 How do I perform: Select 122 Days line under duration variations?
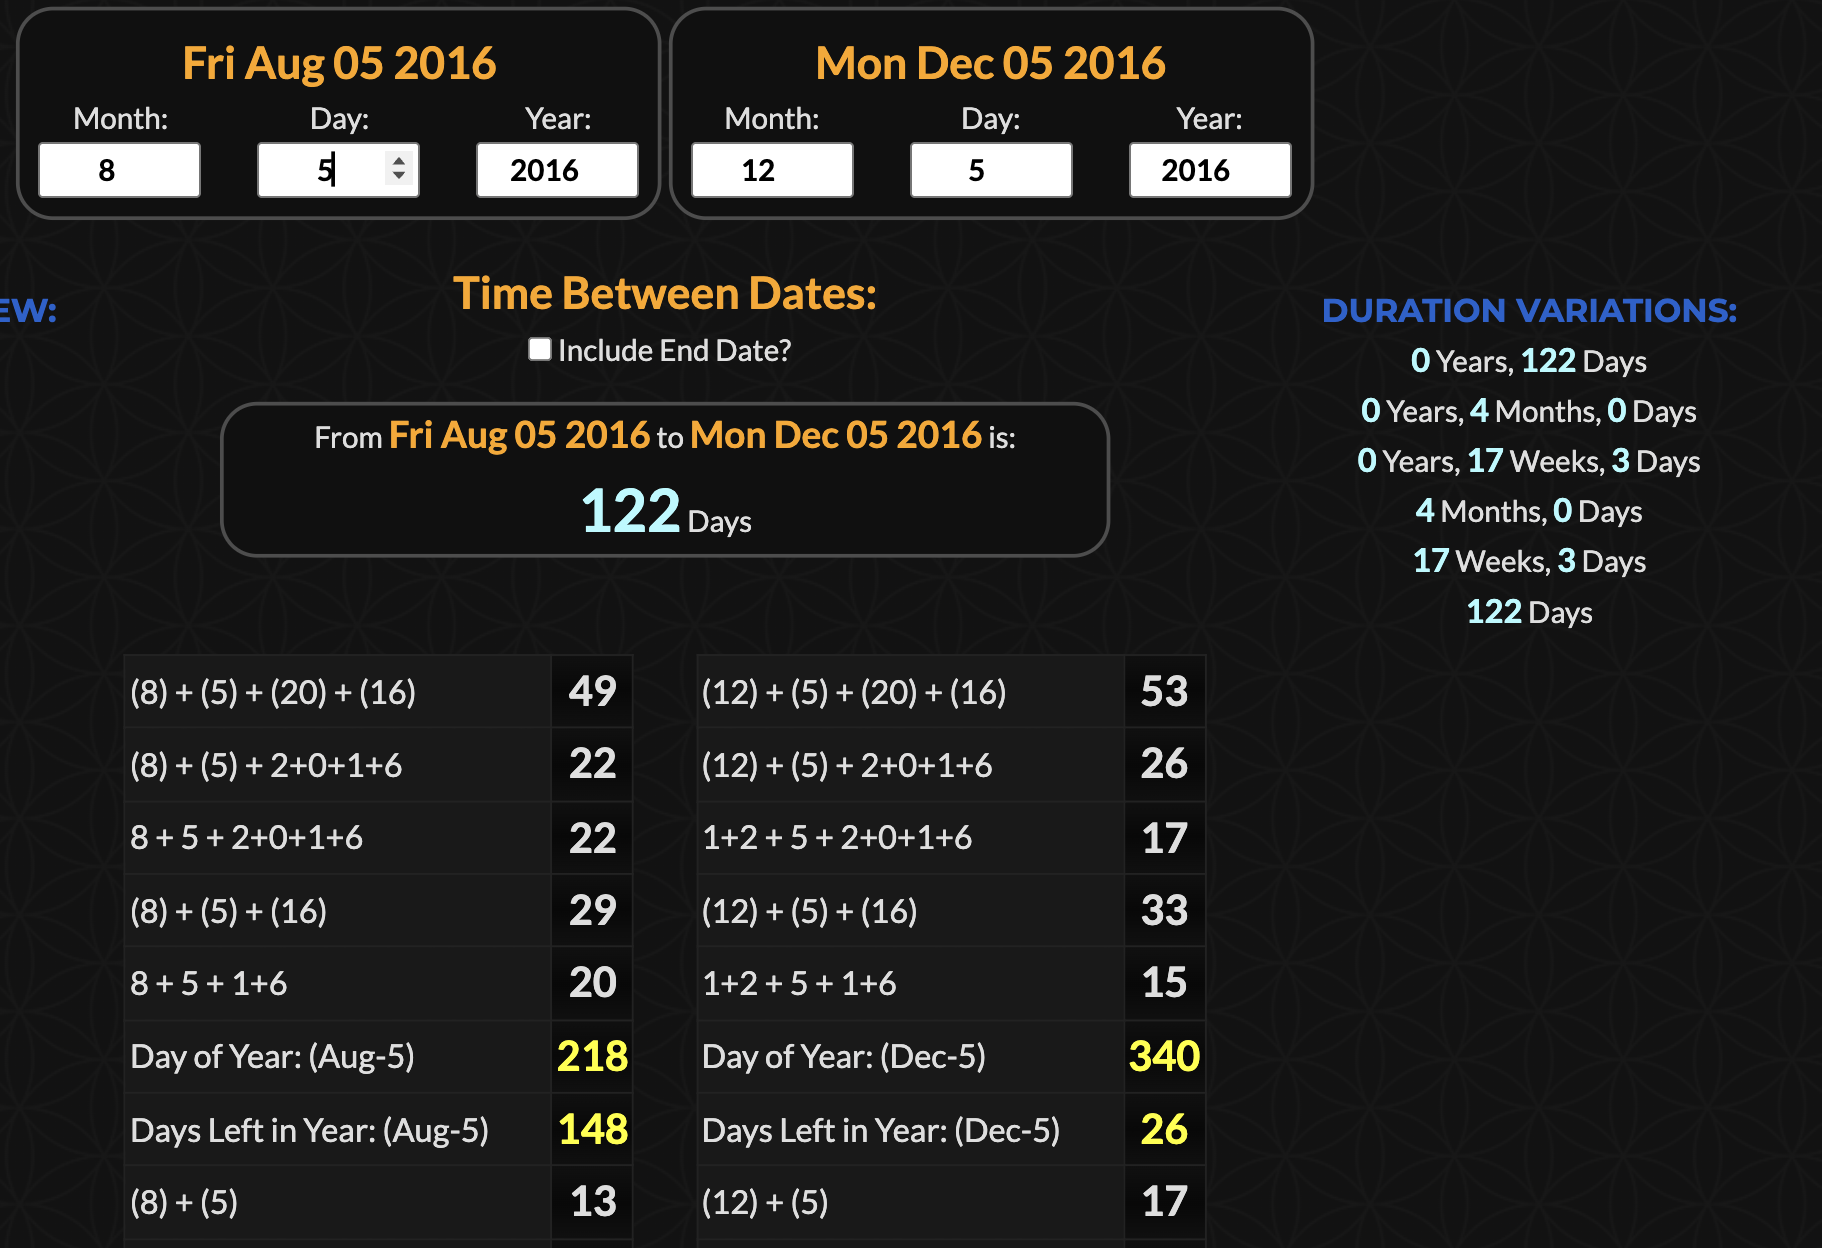(x=1529, y=612)
